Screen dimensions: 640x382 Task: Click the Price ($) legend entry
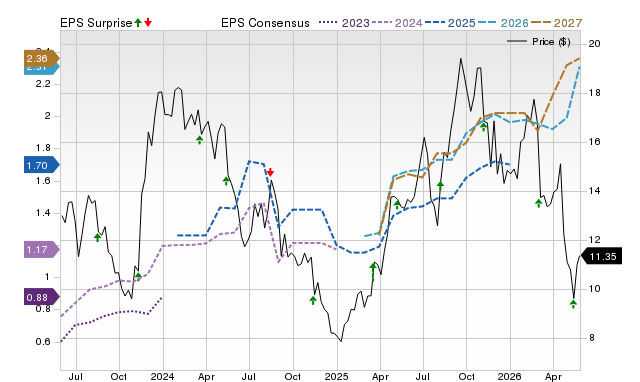tap(539, 42)
